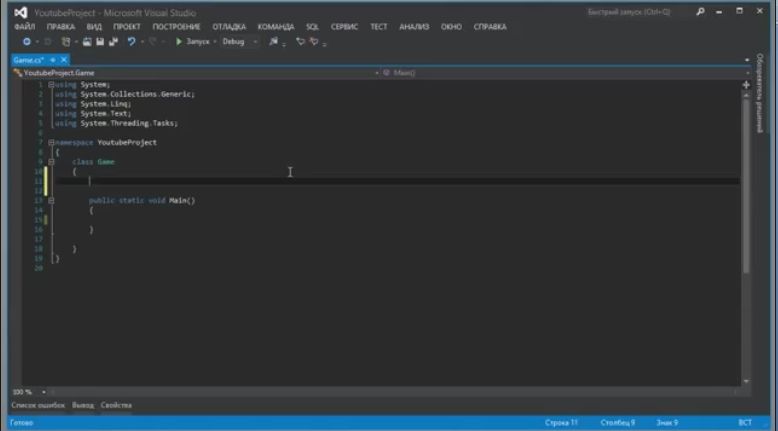Viewport: 778px width, 431px height.
Task: Open the 100 % zoom level dropdown
Action: tap(44, 392)
